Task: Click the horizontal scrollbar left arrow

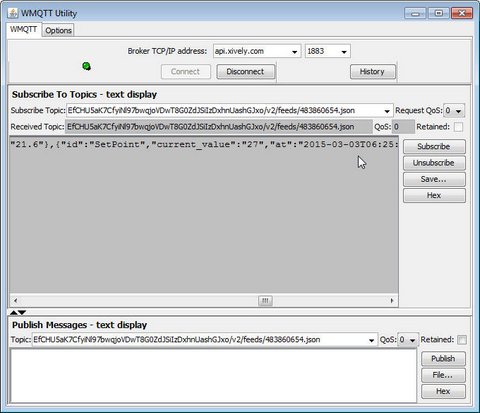Action: (x=15, y=301)
